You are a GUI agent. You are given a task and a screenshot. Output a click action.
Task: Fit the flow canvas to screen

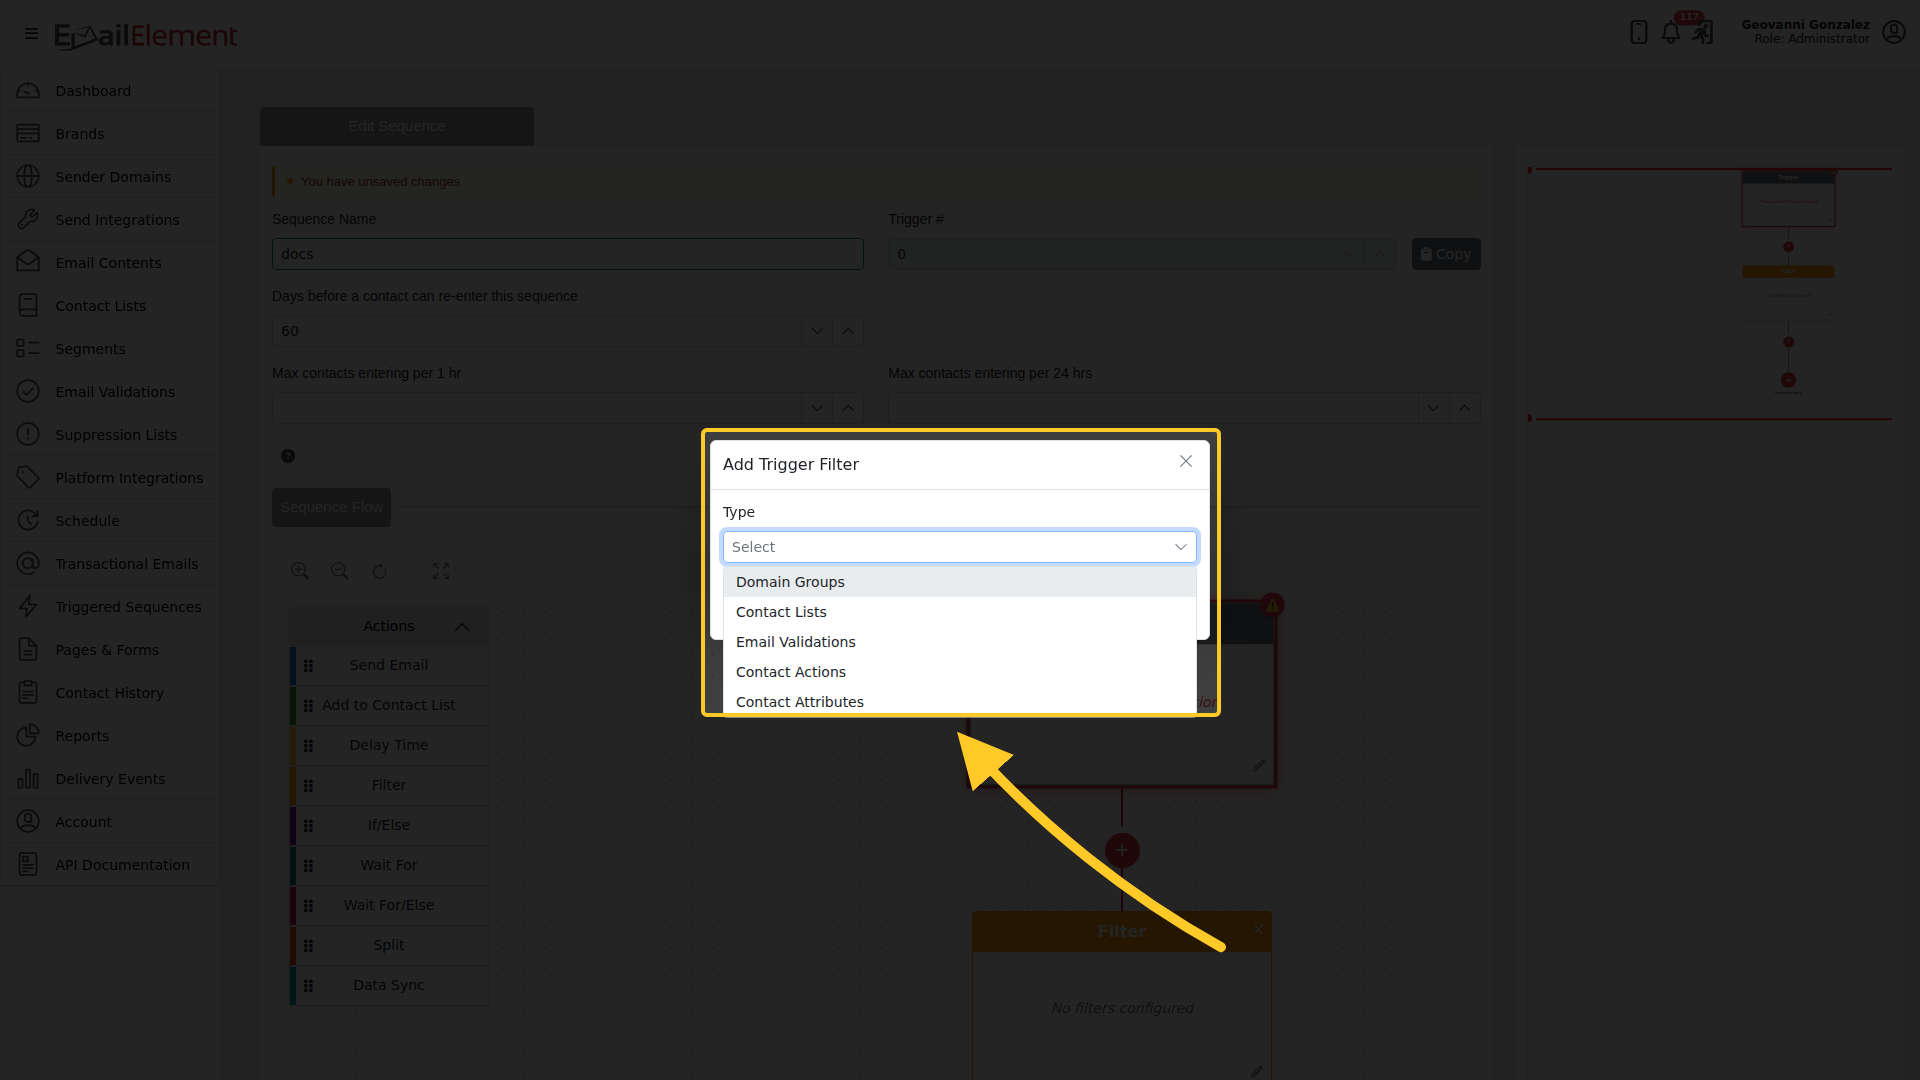tap(441, 571)
